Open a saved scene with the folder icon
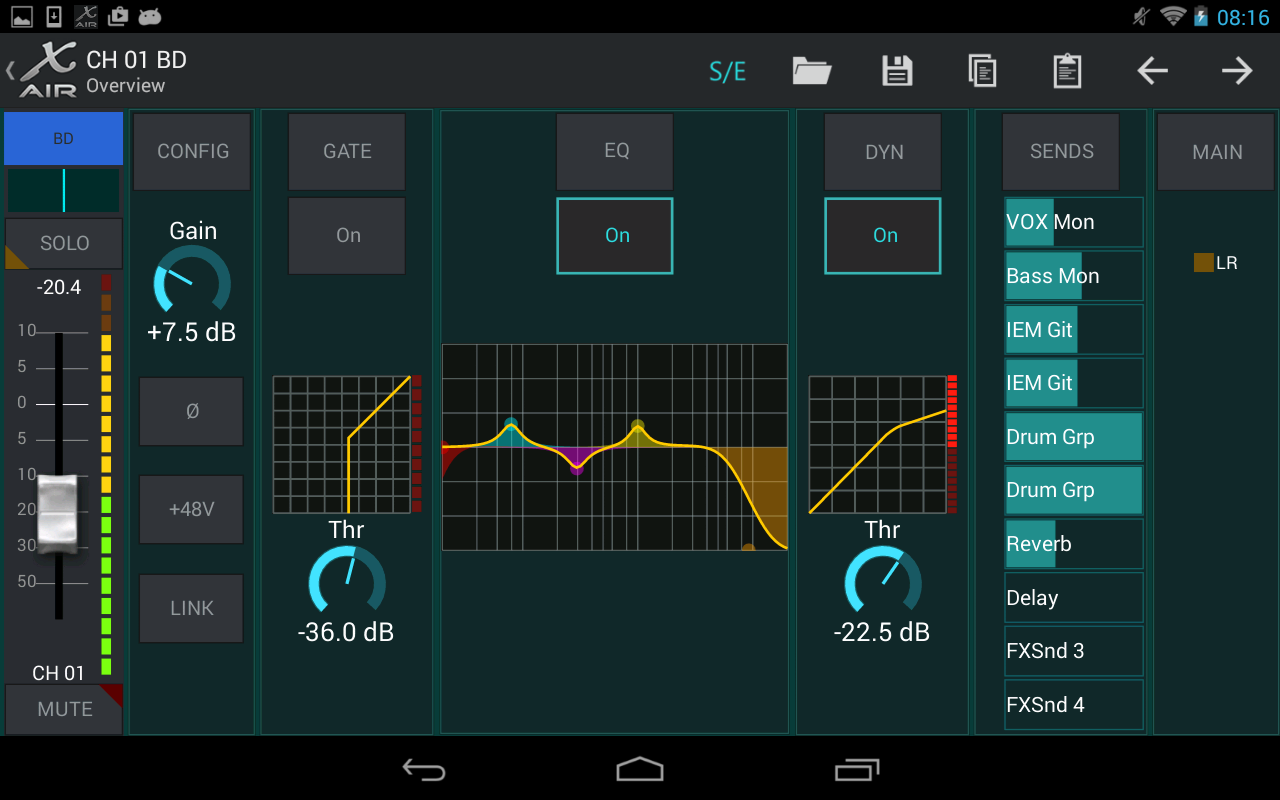Viewport: 1280px width, 800px height. click(x=811, y=70)
